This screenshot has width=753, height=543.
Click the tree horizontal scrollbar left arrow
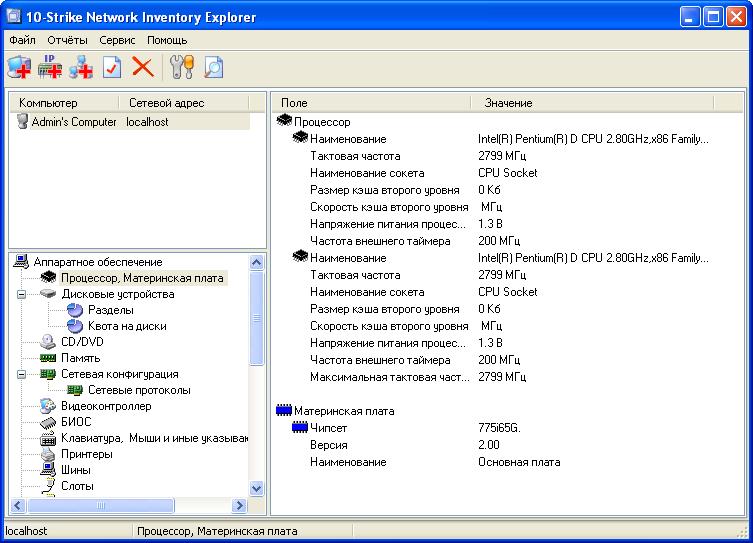[x=18, y=505]
